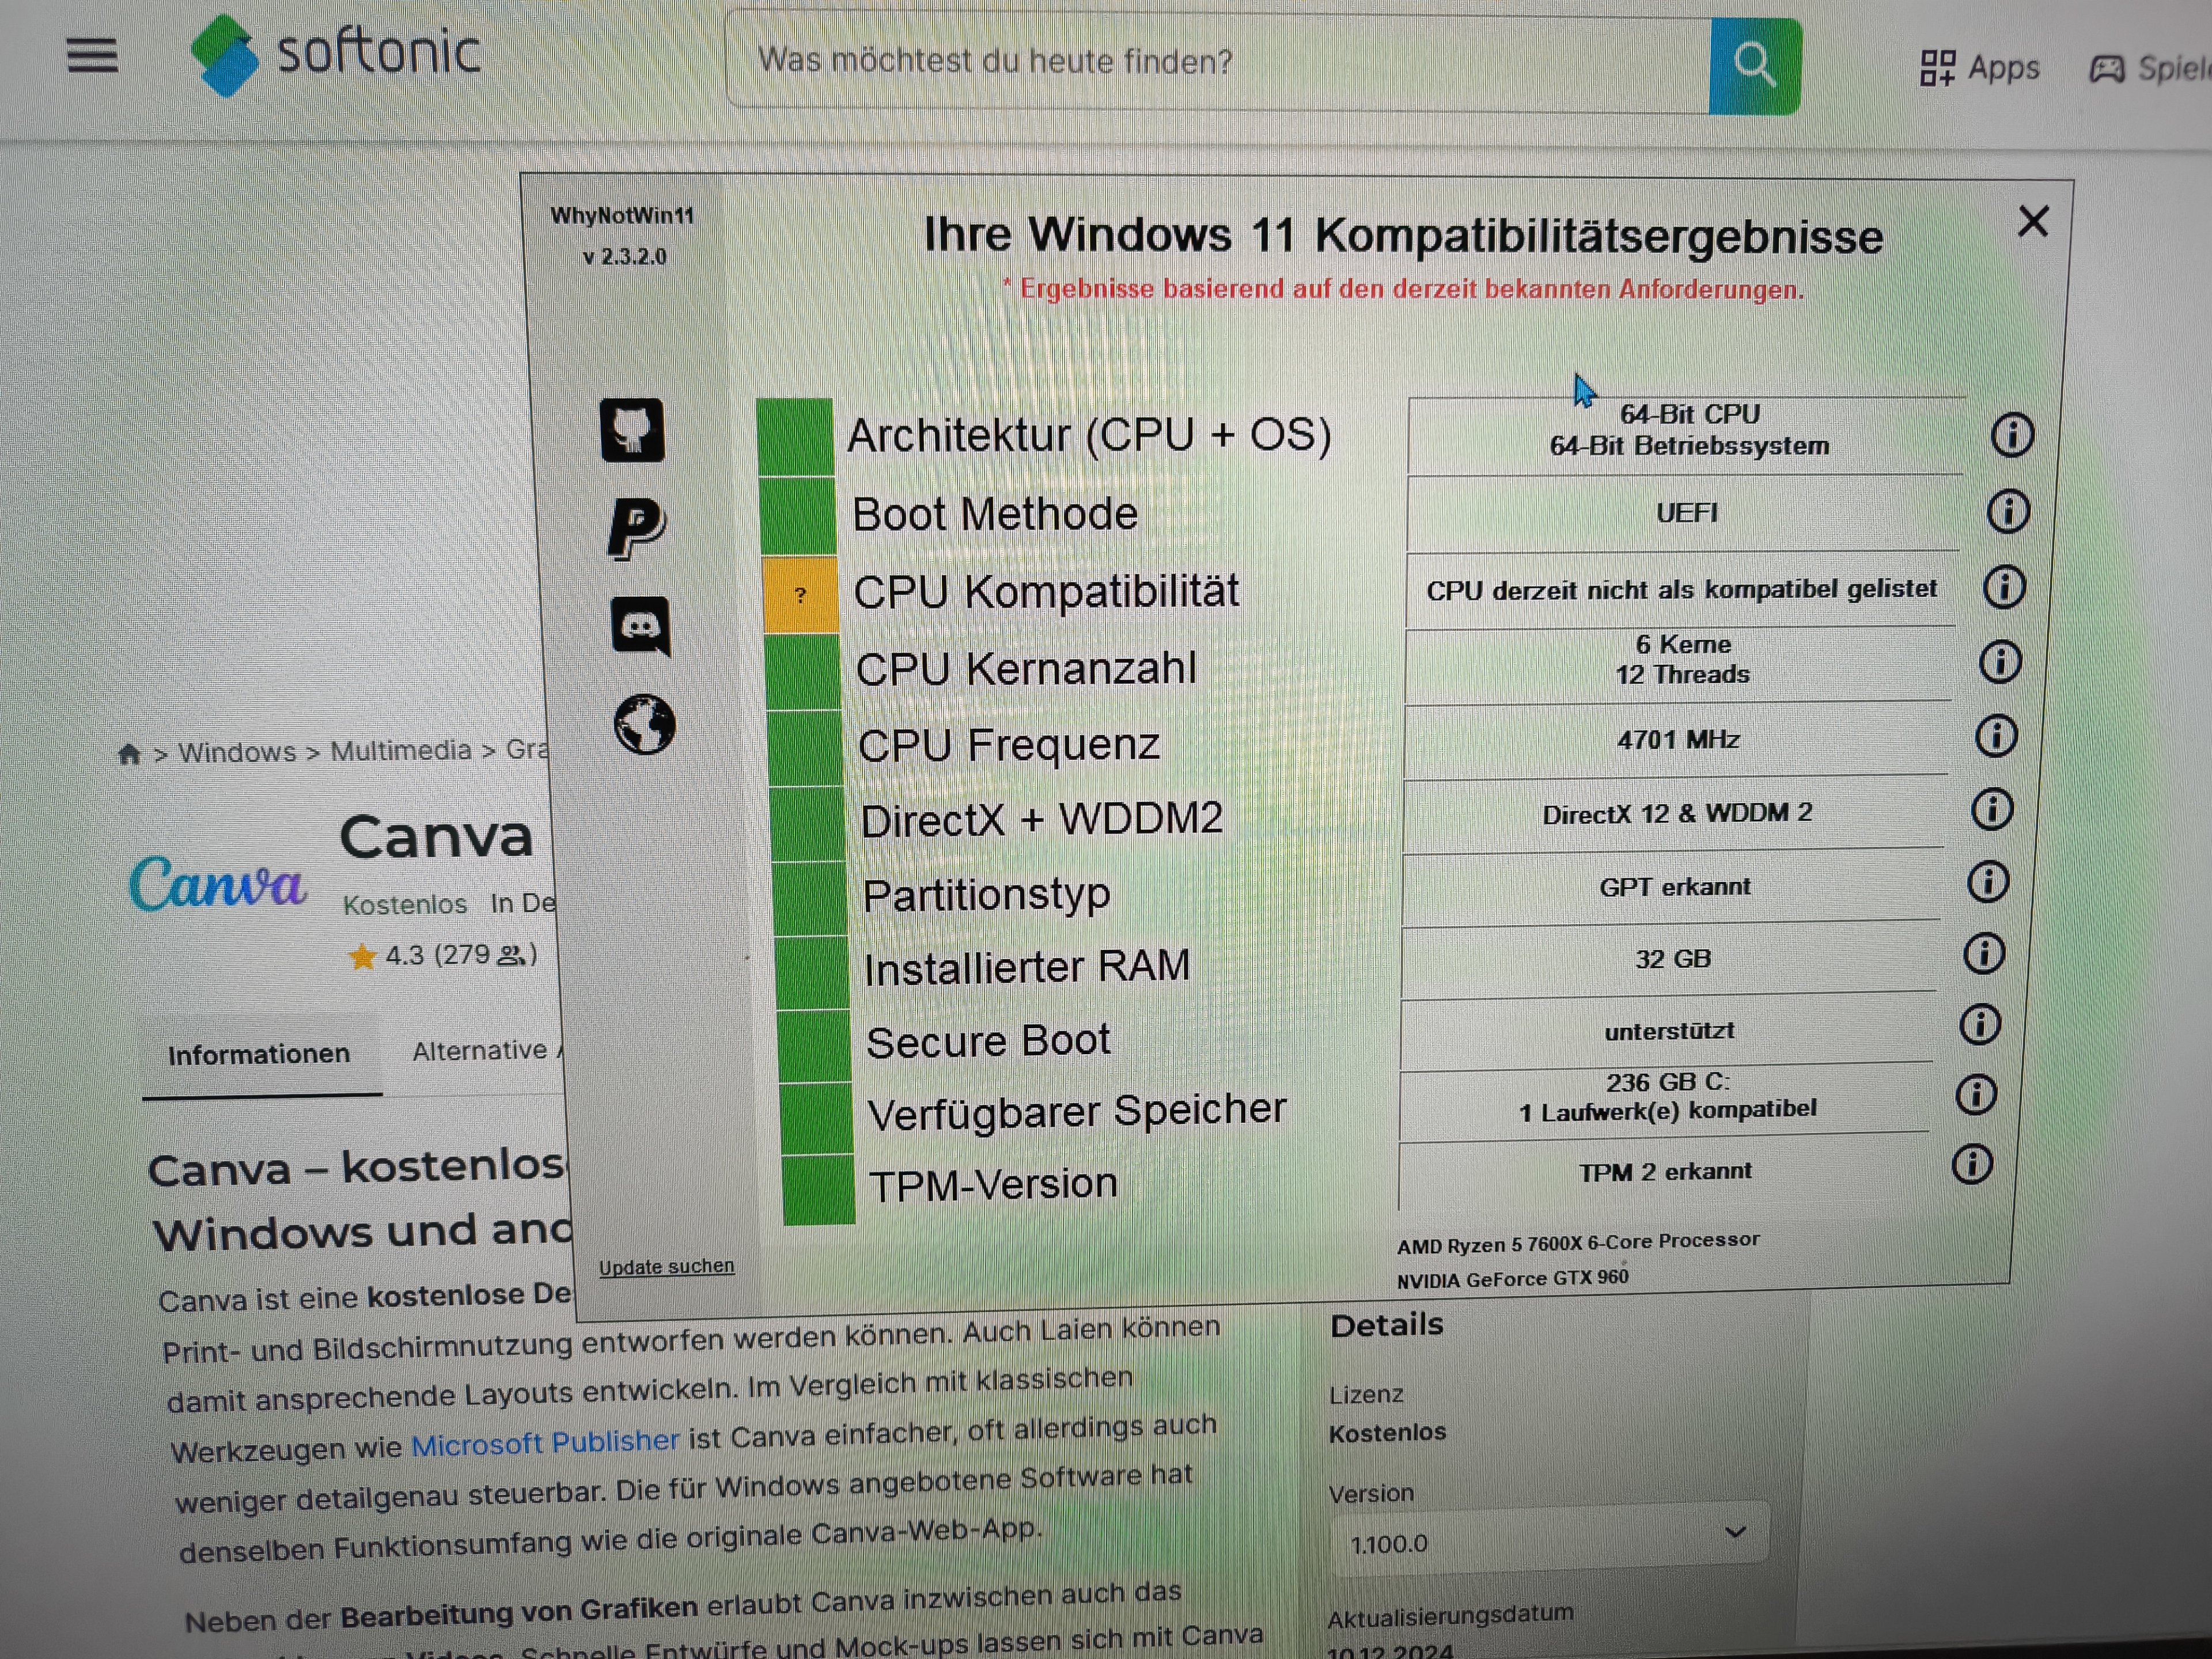Click info icon for Boot Methode
Viewport: 2212px width, 1659px height.
[x=2007, y=512]
